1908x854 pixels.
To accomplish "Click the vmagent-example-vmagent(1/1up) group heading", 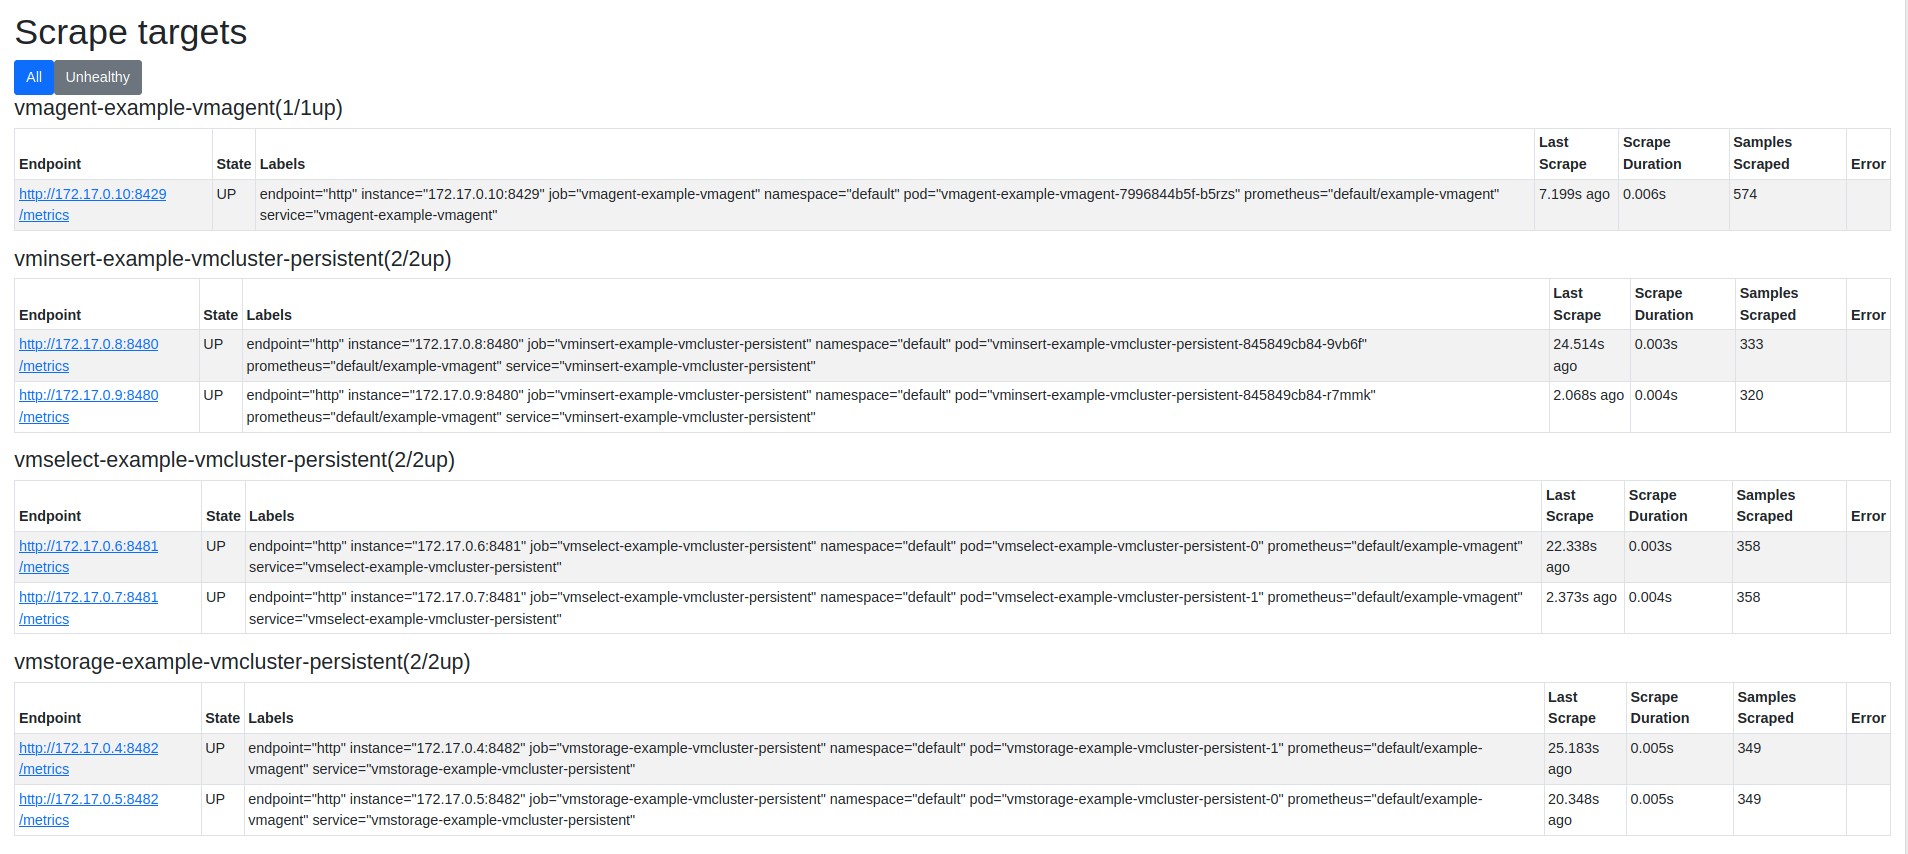I will (x=178, y=108).
